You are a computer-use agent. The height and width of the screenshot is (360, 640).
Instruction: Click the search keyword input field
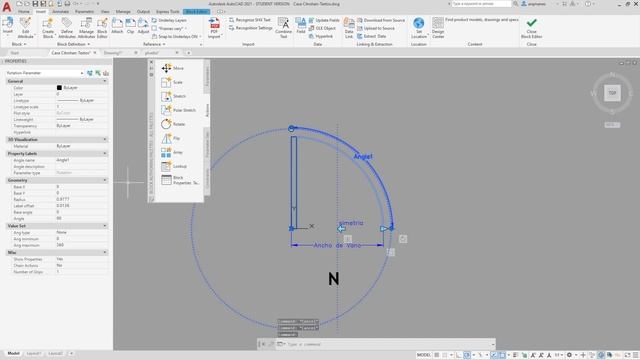click(x=481, y=4)
